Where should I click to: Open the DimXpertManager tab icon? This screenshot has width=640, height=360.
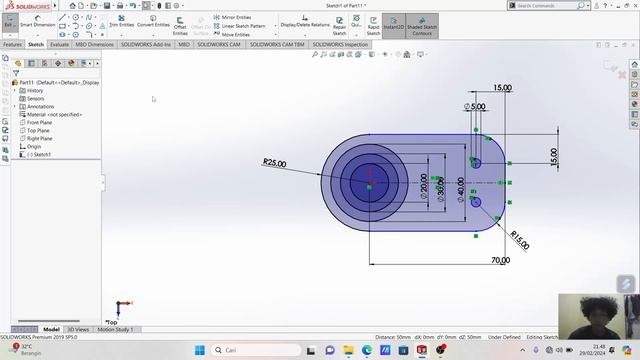[x=58, y=63]
